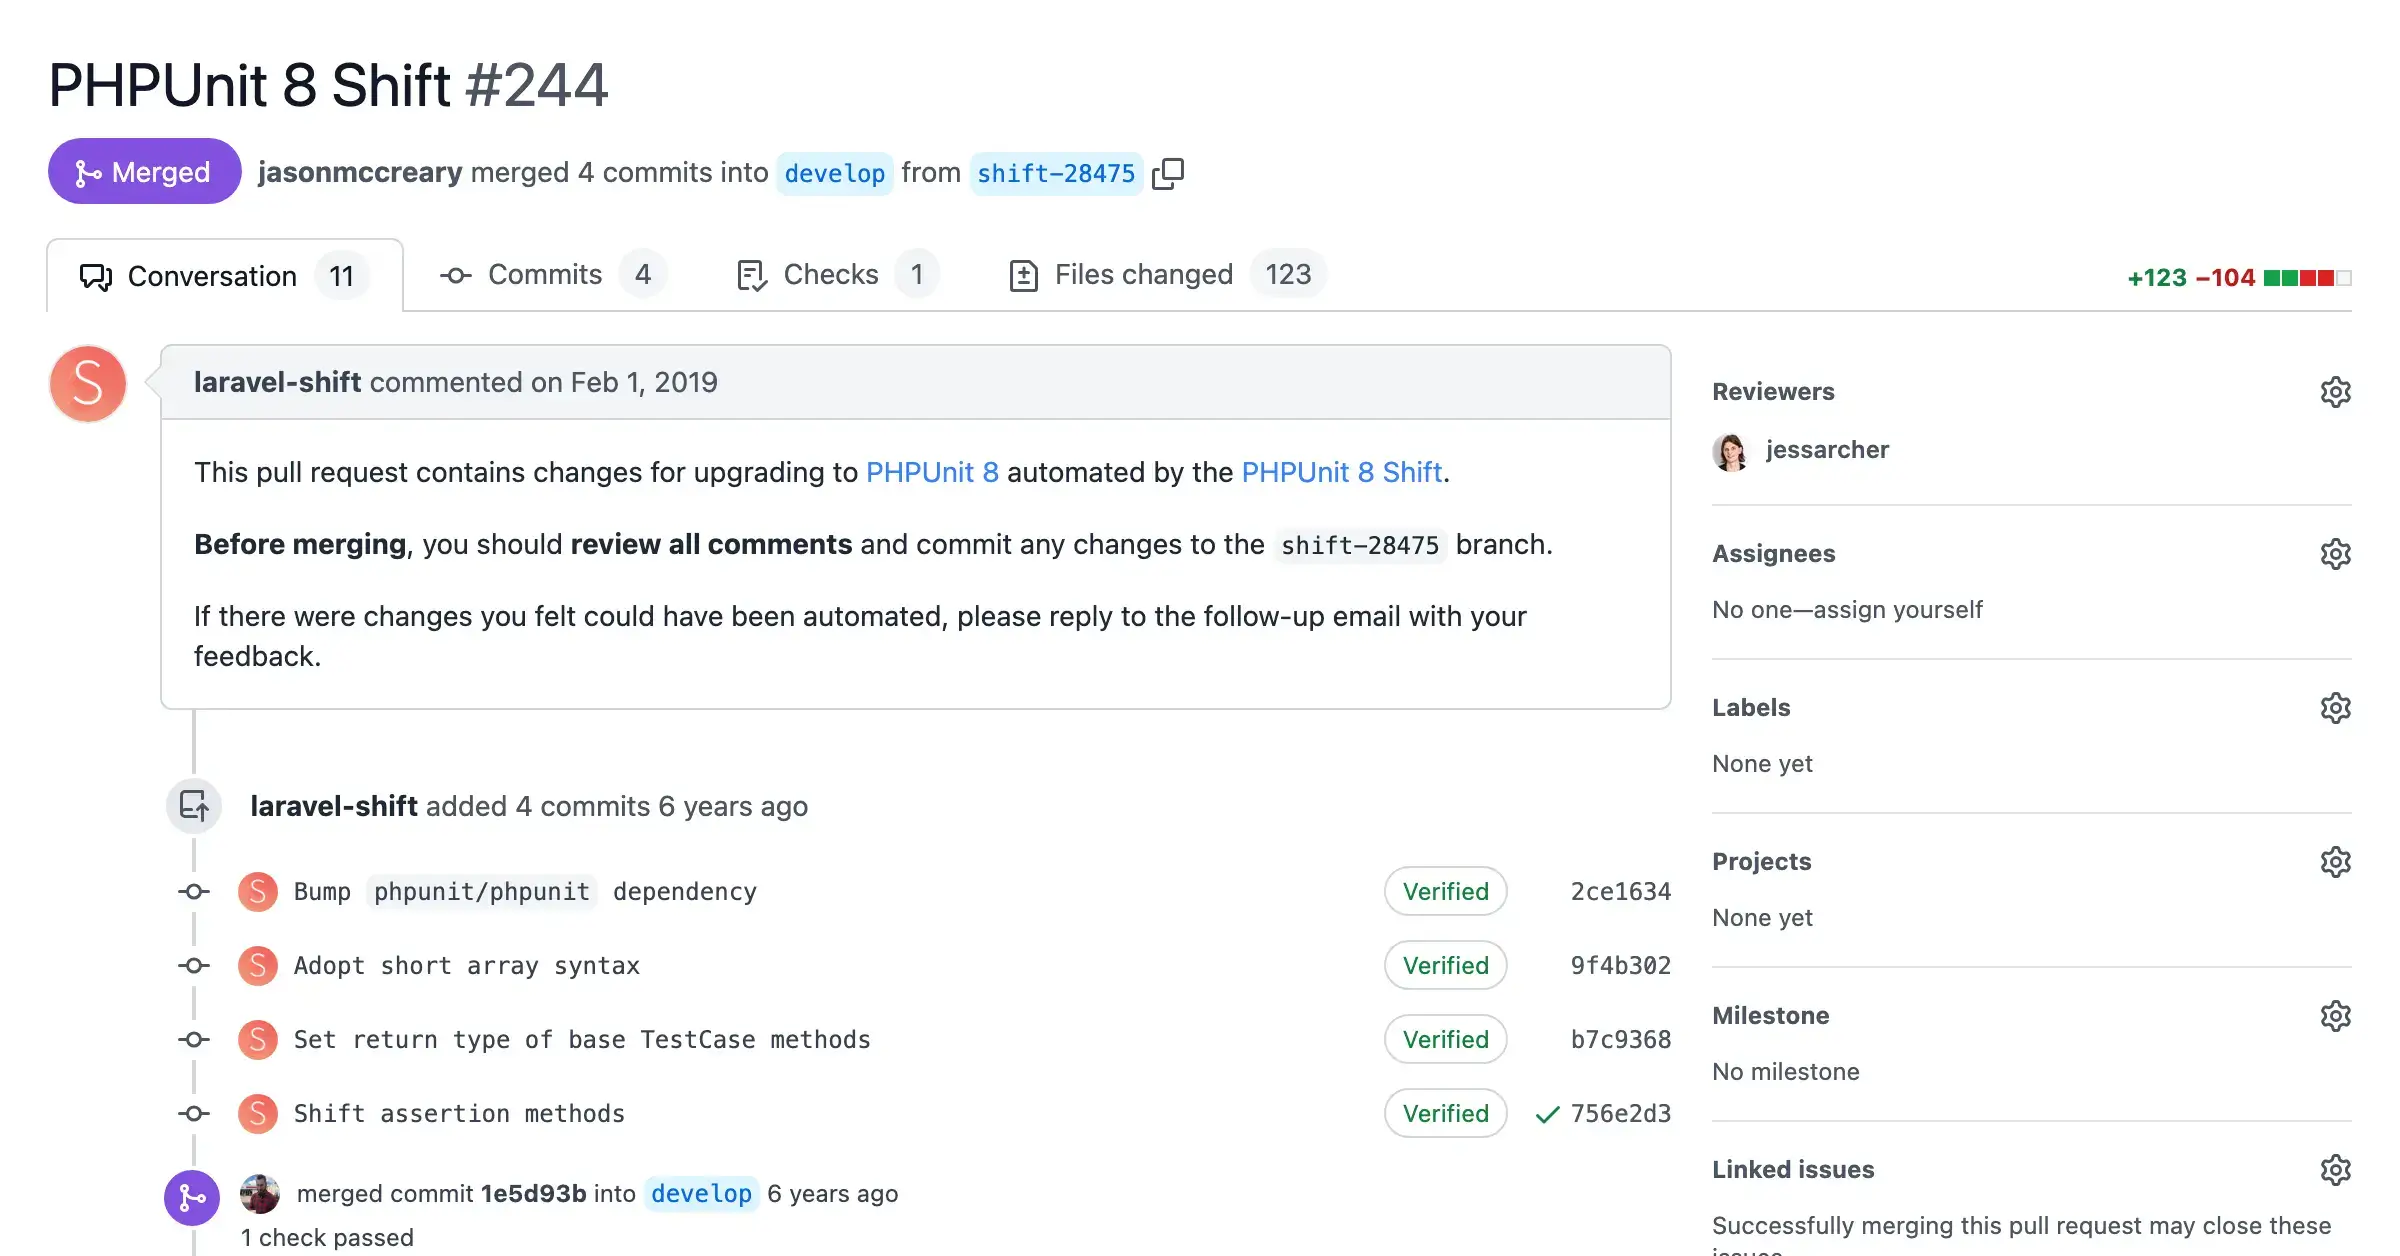Expand the commit 9f4b302 details
2400x1256 pixels.
pos(1618,965)
